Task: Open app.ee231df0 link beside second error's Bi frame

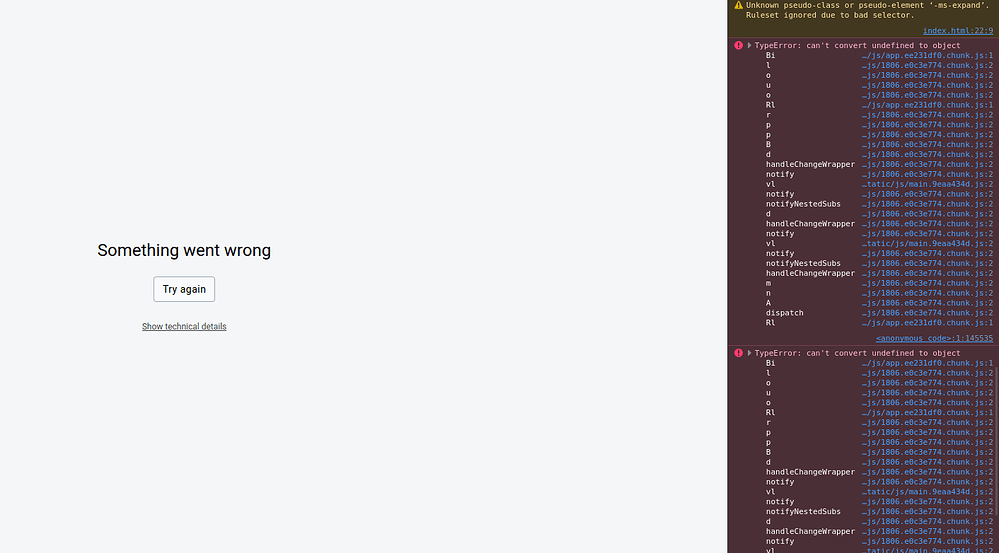Action: (927, 363)
